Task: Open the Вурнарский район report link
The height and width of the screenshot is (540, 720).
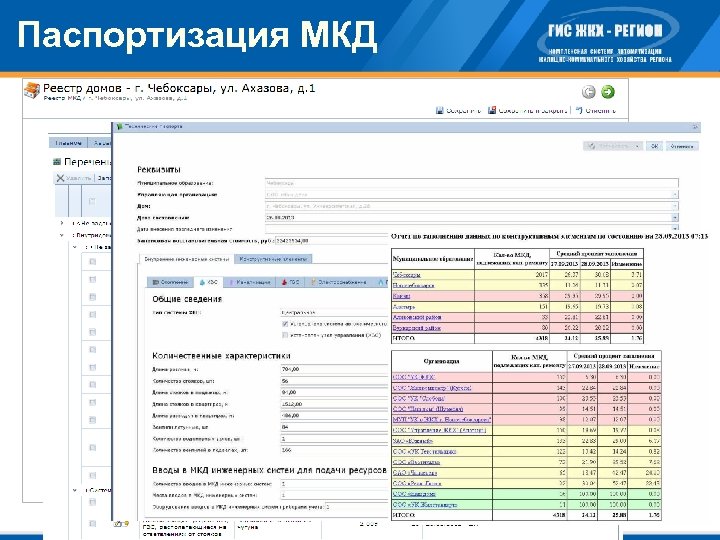Action: 416,328
